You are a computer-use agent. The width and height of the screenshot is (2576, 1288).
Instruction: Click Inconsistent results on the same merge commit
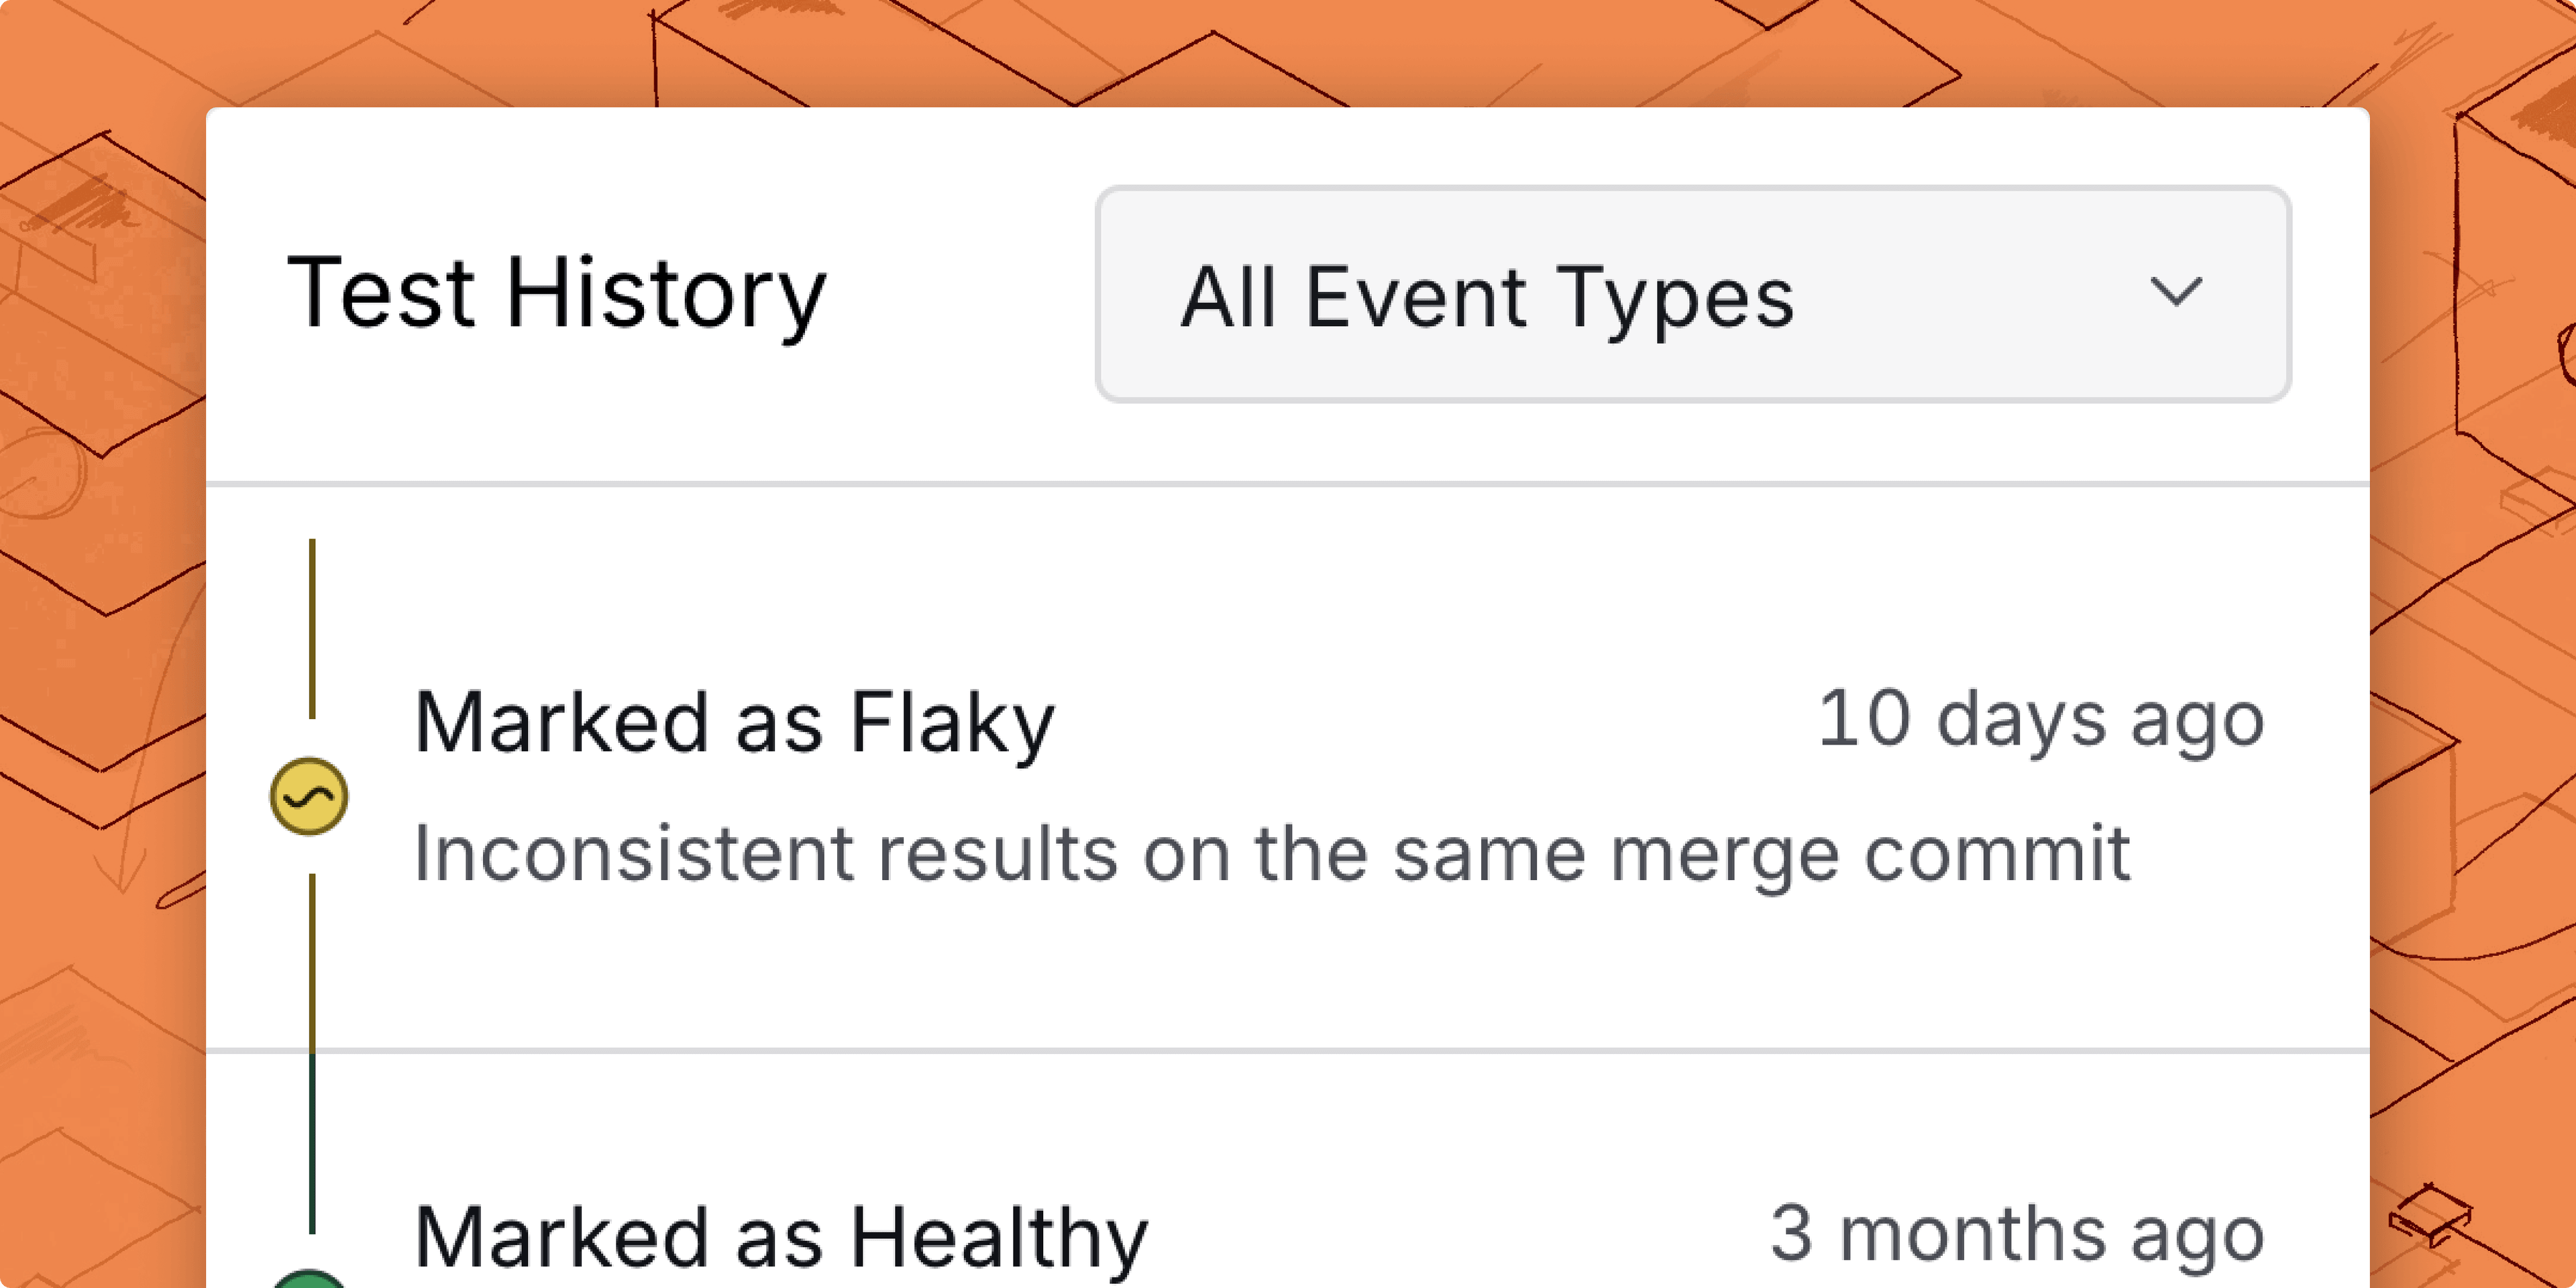(x=1272, y=854)
